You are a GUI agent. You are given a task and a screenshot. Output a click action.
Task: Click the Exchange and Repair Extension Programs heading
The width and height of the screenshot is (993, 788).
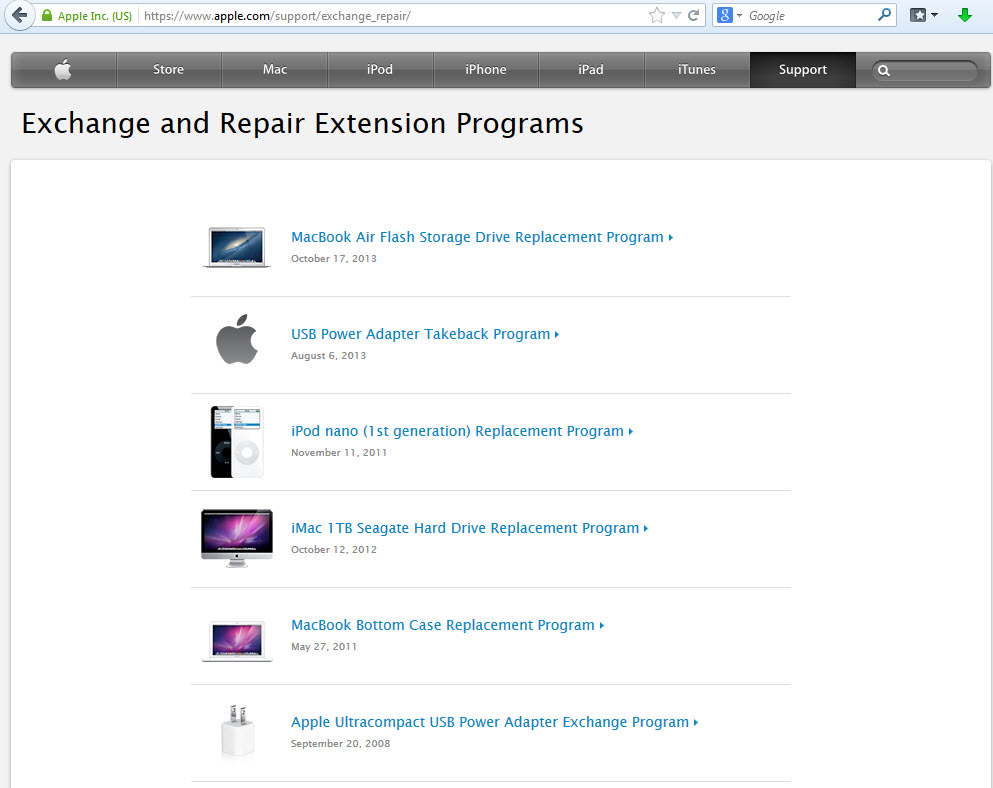(302, 124)
